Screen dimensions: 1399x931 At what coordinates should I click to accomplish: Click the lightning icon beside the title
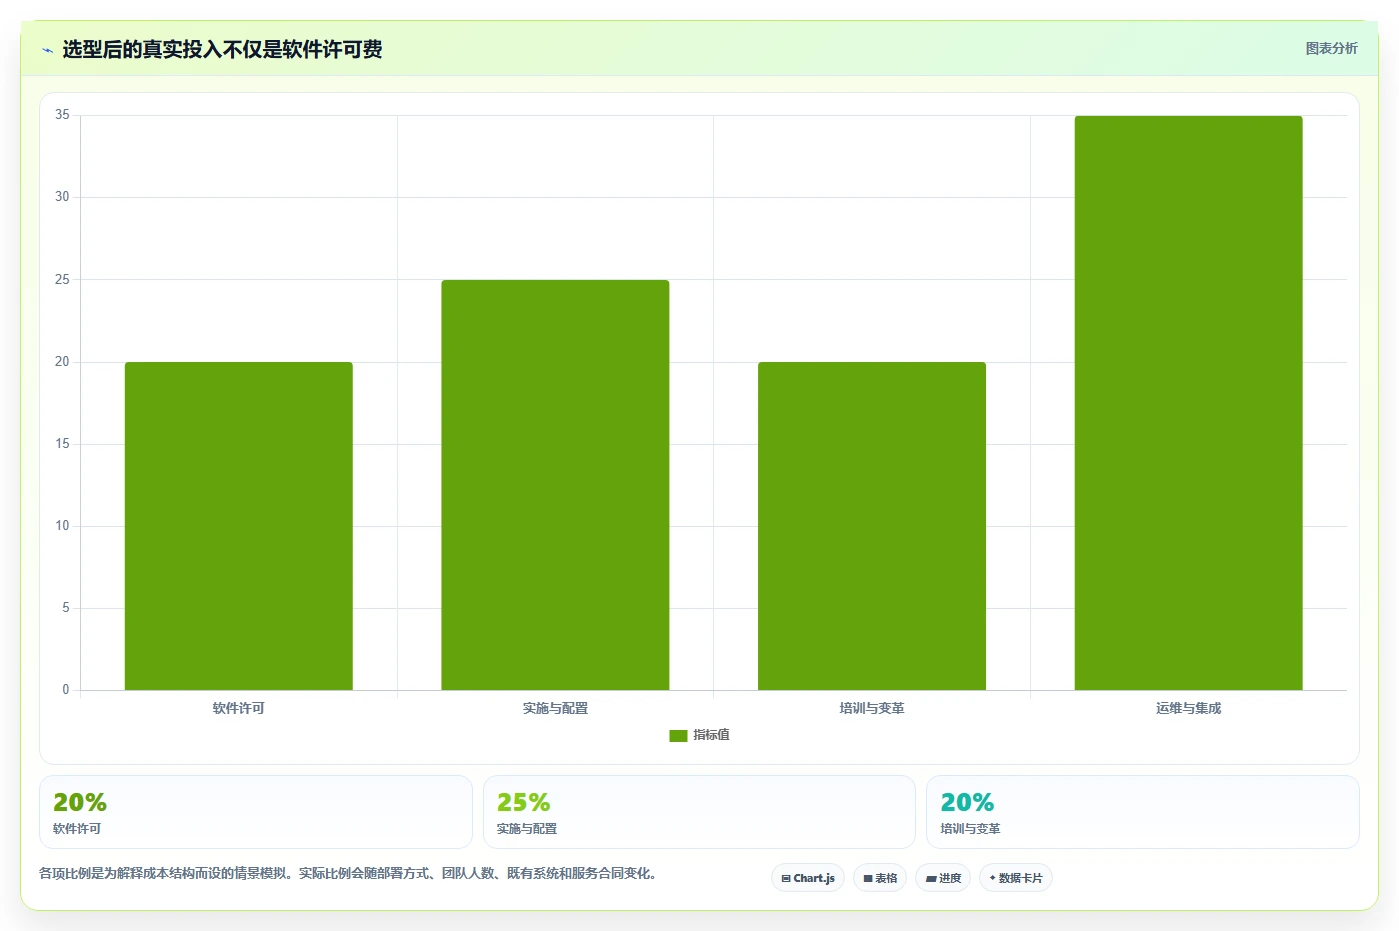(47, 50)
